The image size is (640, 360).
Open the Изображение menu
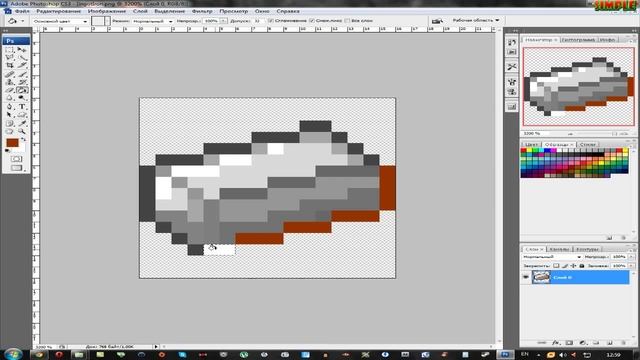107,11
